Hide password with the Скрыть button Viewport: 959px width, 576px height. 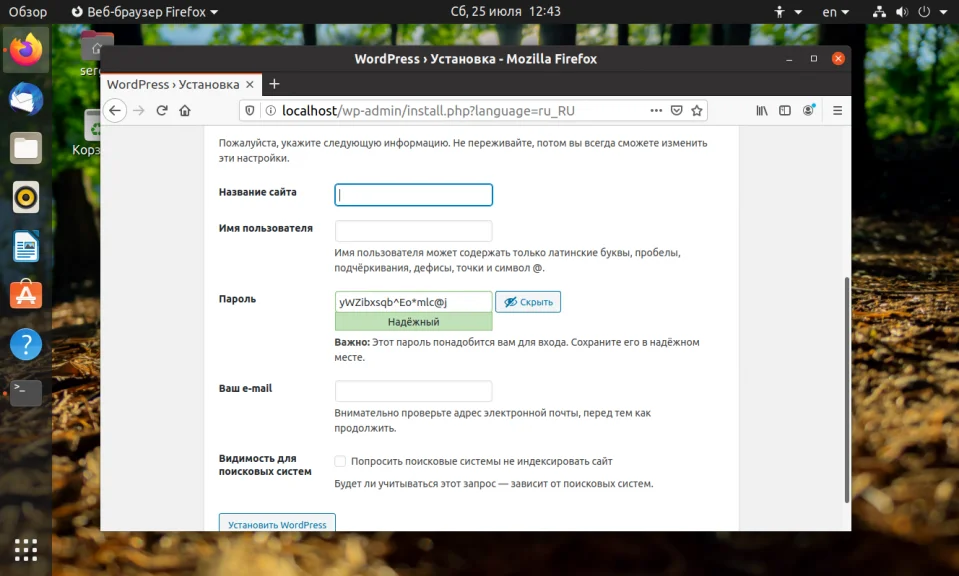(528, 302)
